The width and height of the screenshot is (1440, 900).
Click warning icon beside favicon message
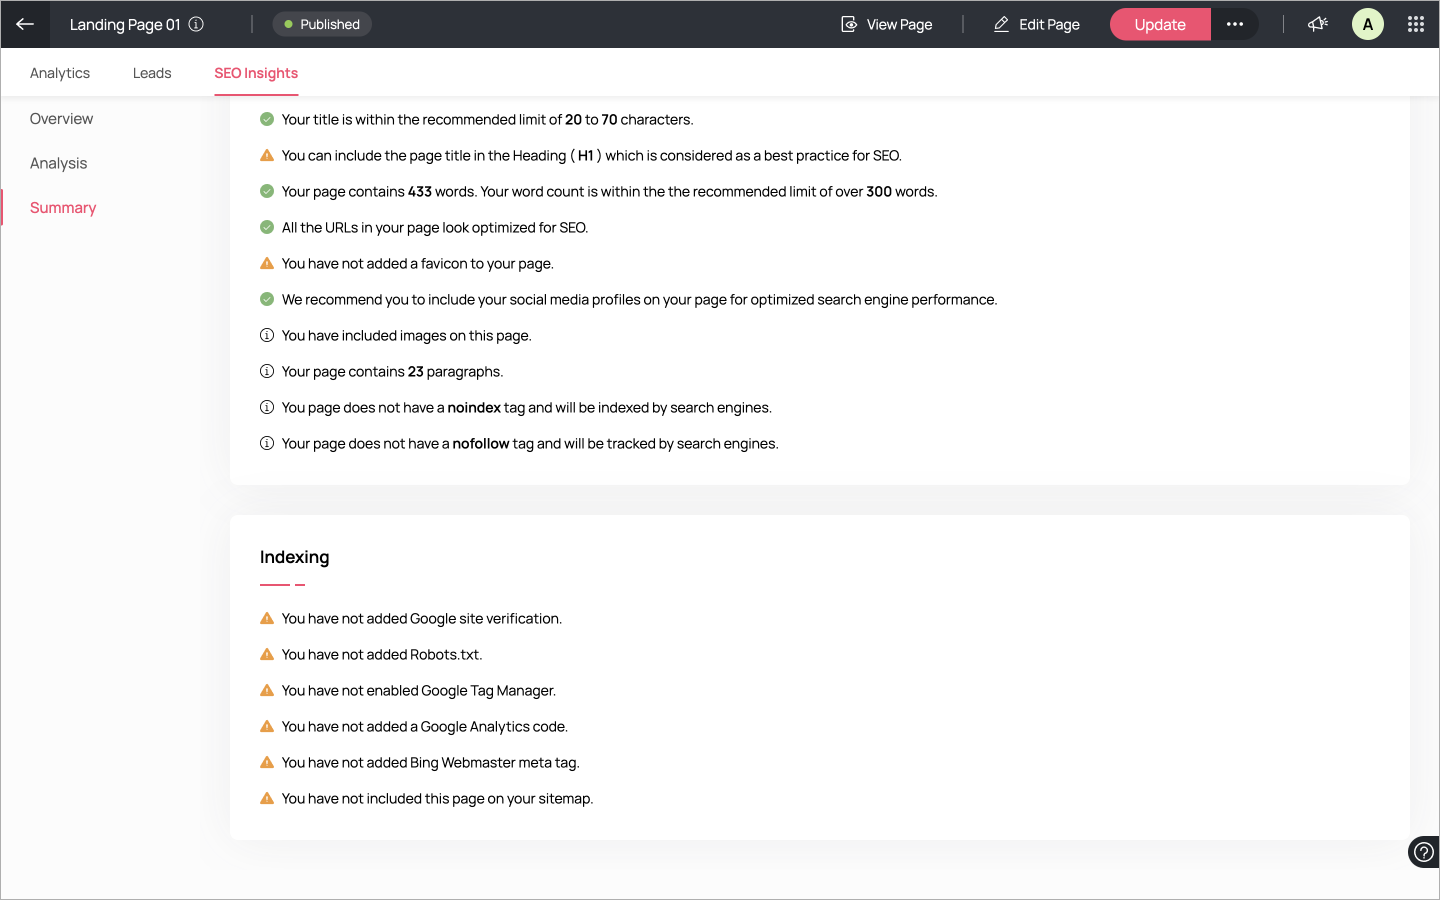(x=267, y=263)
